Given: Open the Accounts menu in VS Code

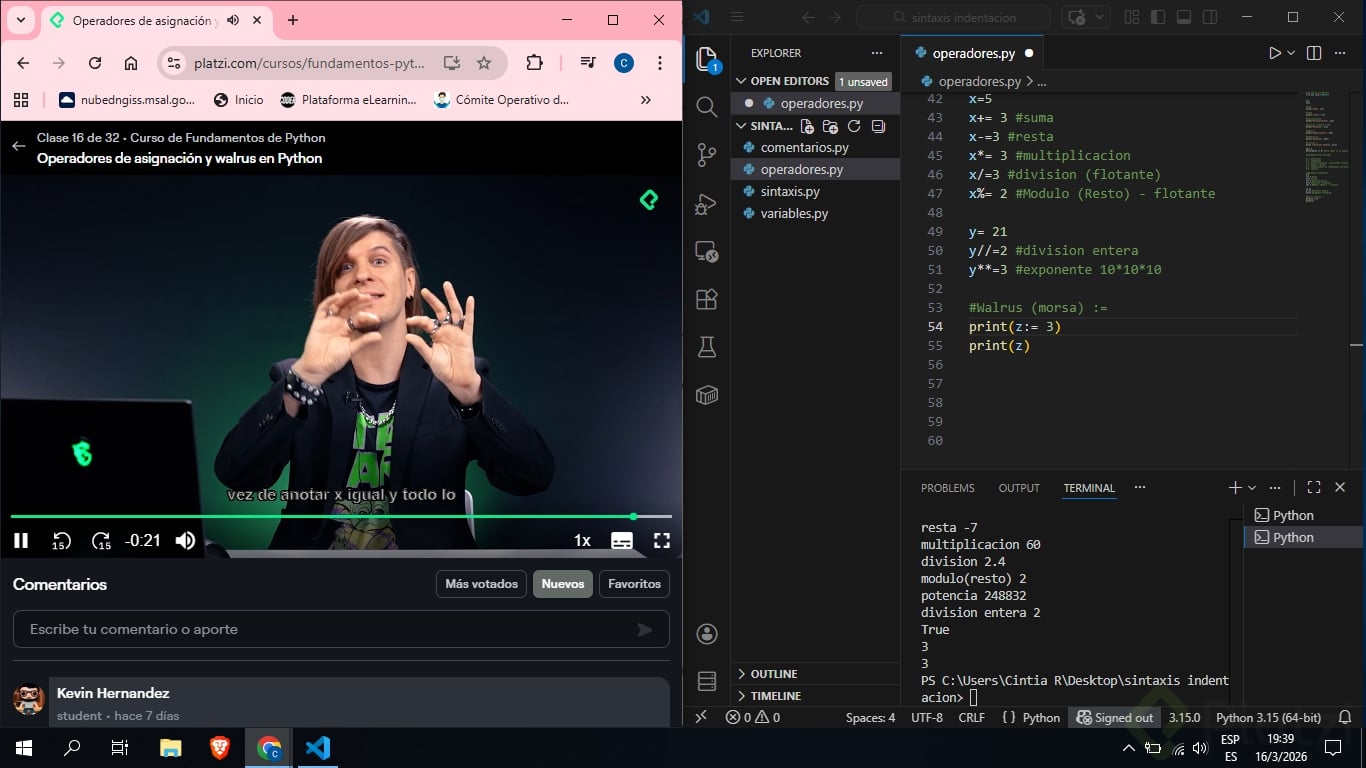Looking at the screenshot, I should point(707,634).
